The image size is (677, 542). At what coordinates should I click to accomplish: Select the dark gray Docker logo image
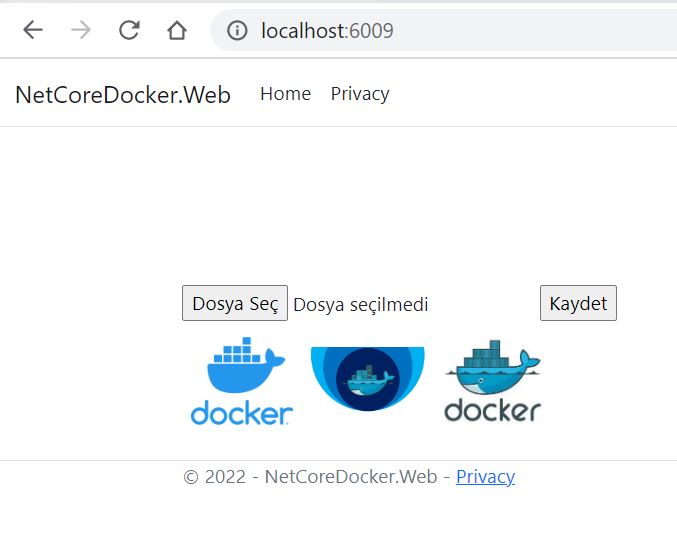[492, 382]
